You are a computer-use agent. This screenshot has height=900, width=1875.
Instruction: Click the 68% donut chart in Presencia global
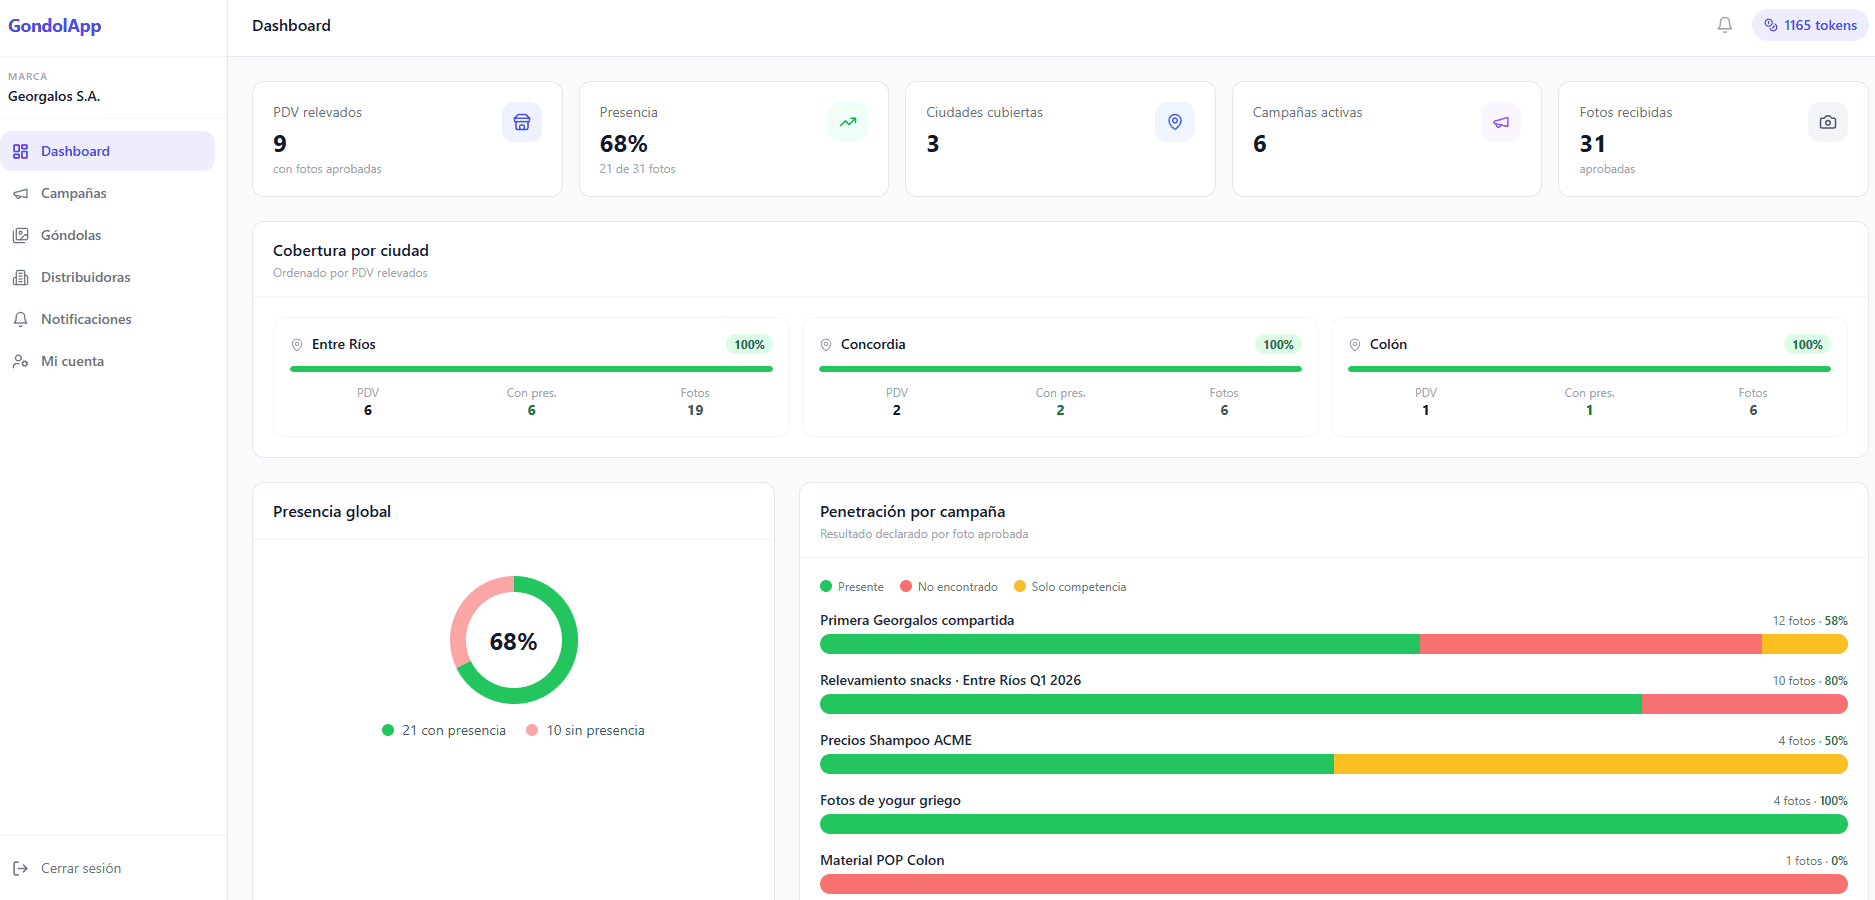click(514, 640)
